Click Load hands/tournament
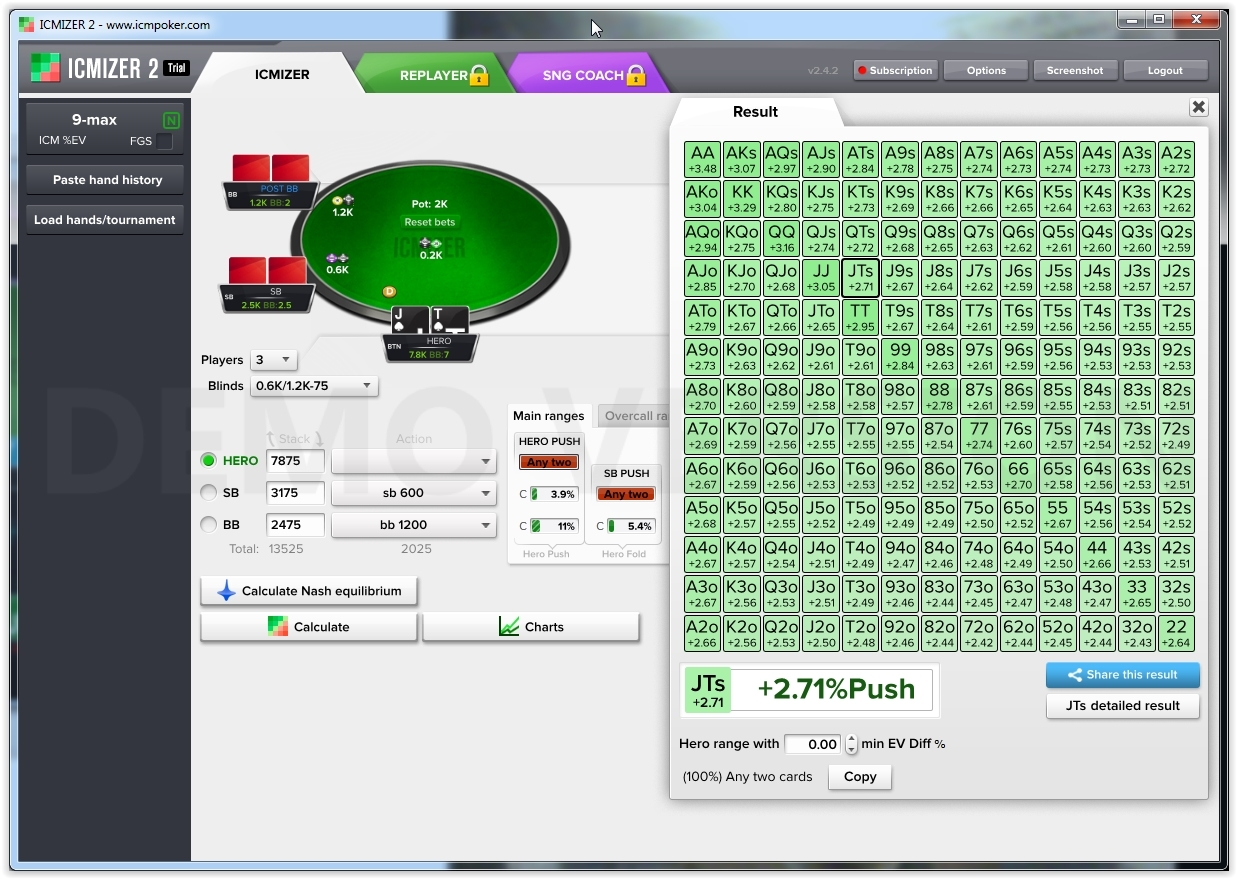 click(105, 220)
